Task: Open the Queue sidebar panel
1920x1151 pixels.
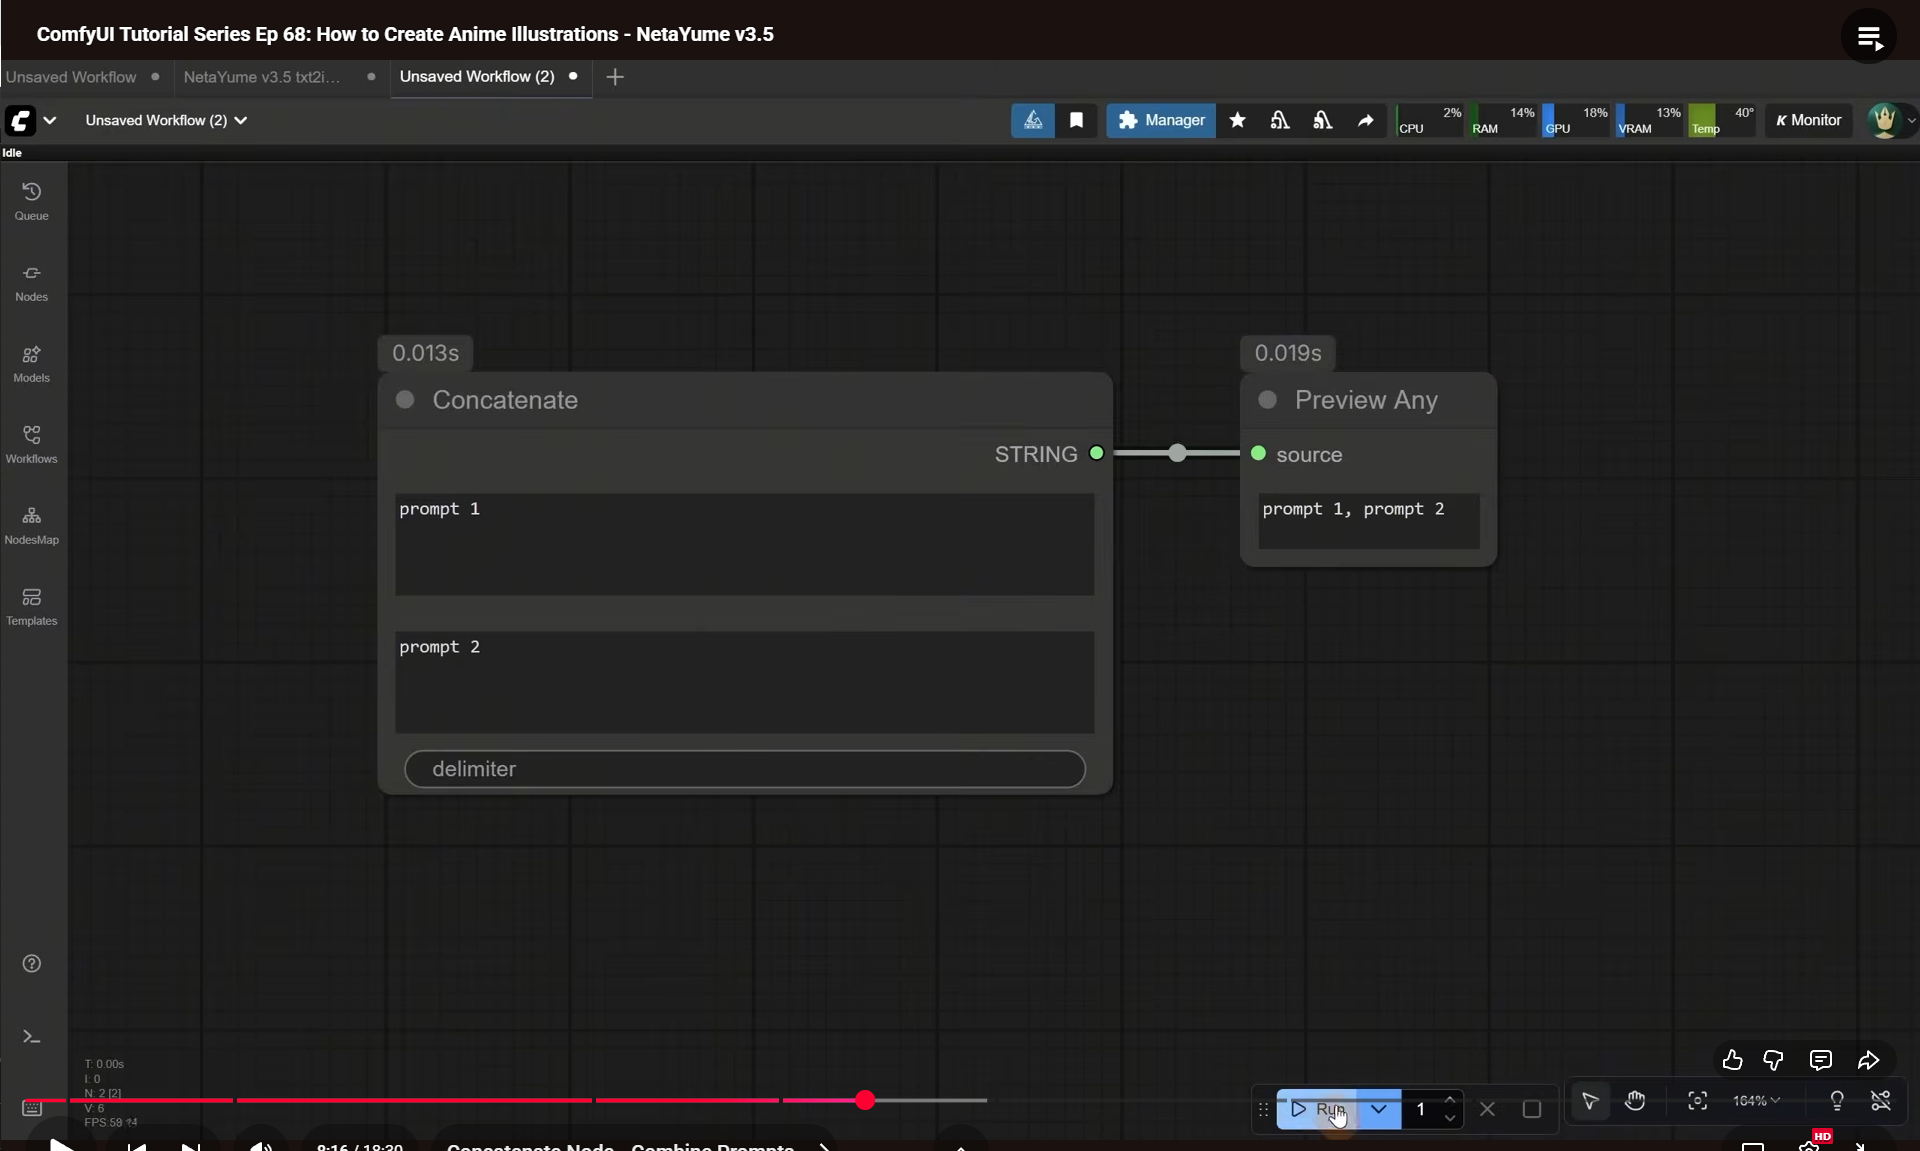Action: [x=31, y=201]
